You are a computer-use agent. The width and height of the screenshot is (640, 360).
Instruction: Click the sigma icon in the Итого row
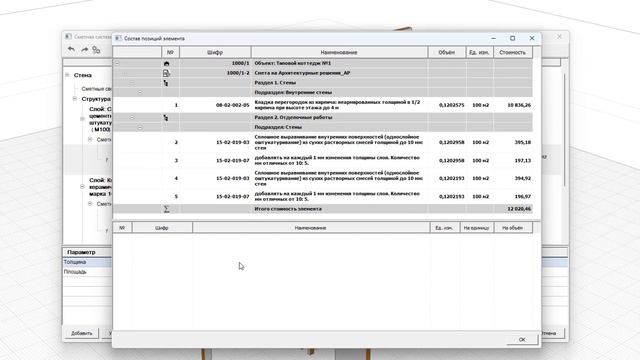pos(166,209)
